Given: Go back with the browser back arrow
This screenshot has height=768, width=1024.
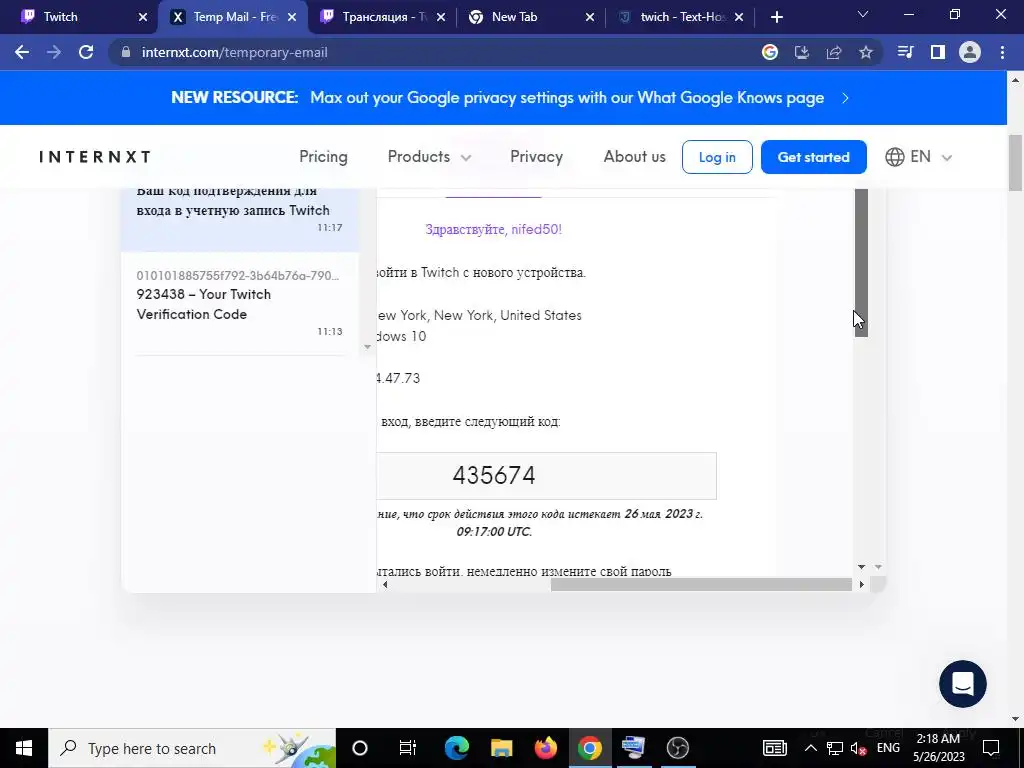Looking at the screenshot, I should click(22, 52).
